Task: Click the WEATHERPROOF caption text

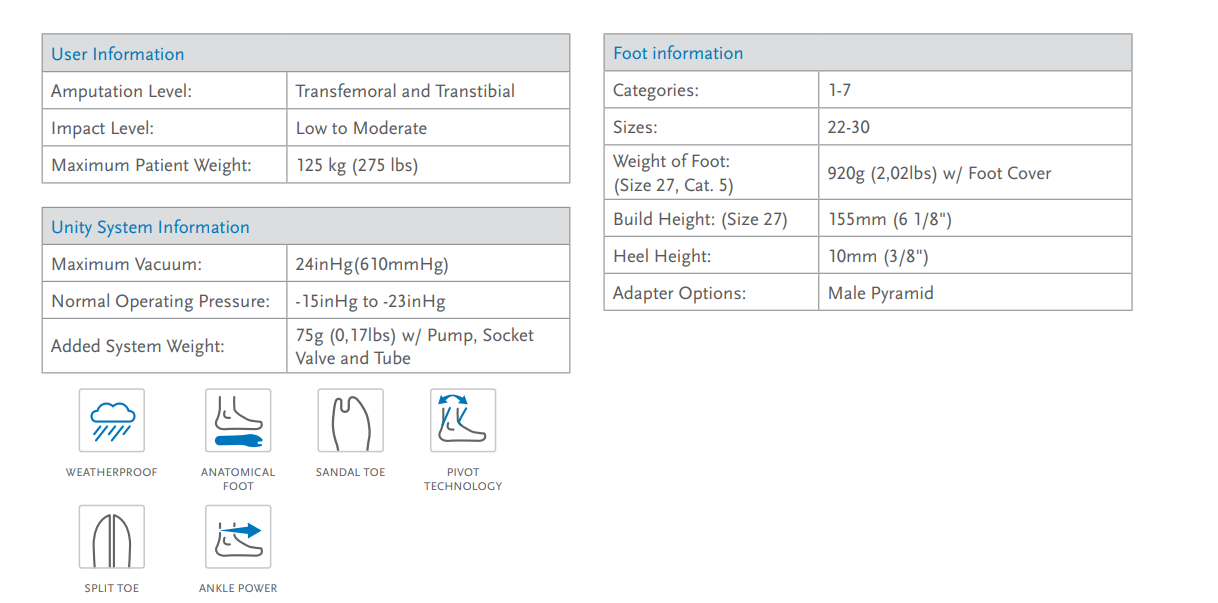Action: point(112,472)
